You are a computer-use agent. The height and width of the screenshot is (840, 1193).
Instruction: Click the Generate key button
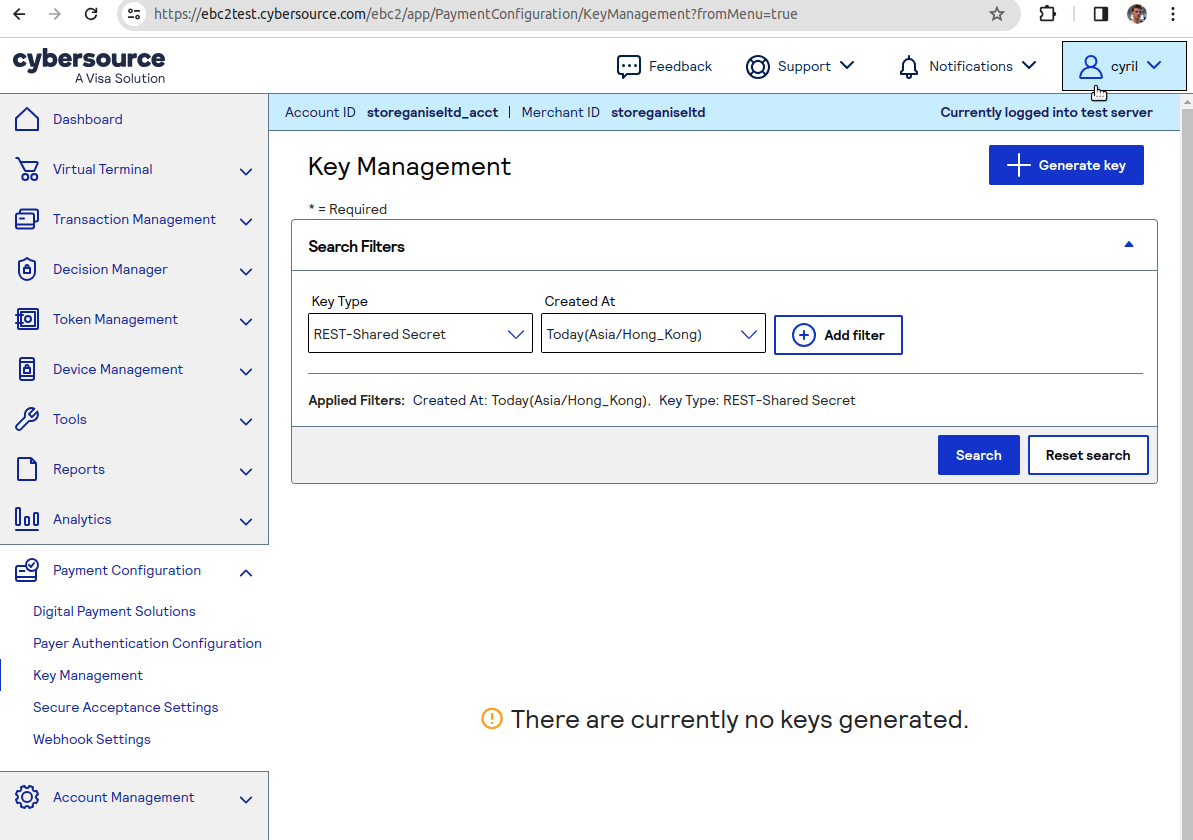click(1066, 165)
